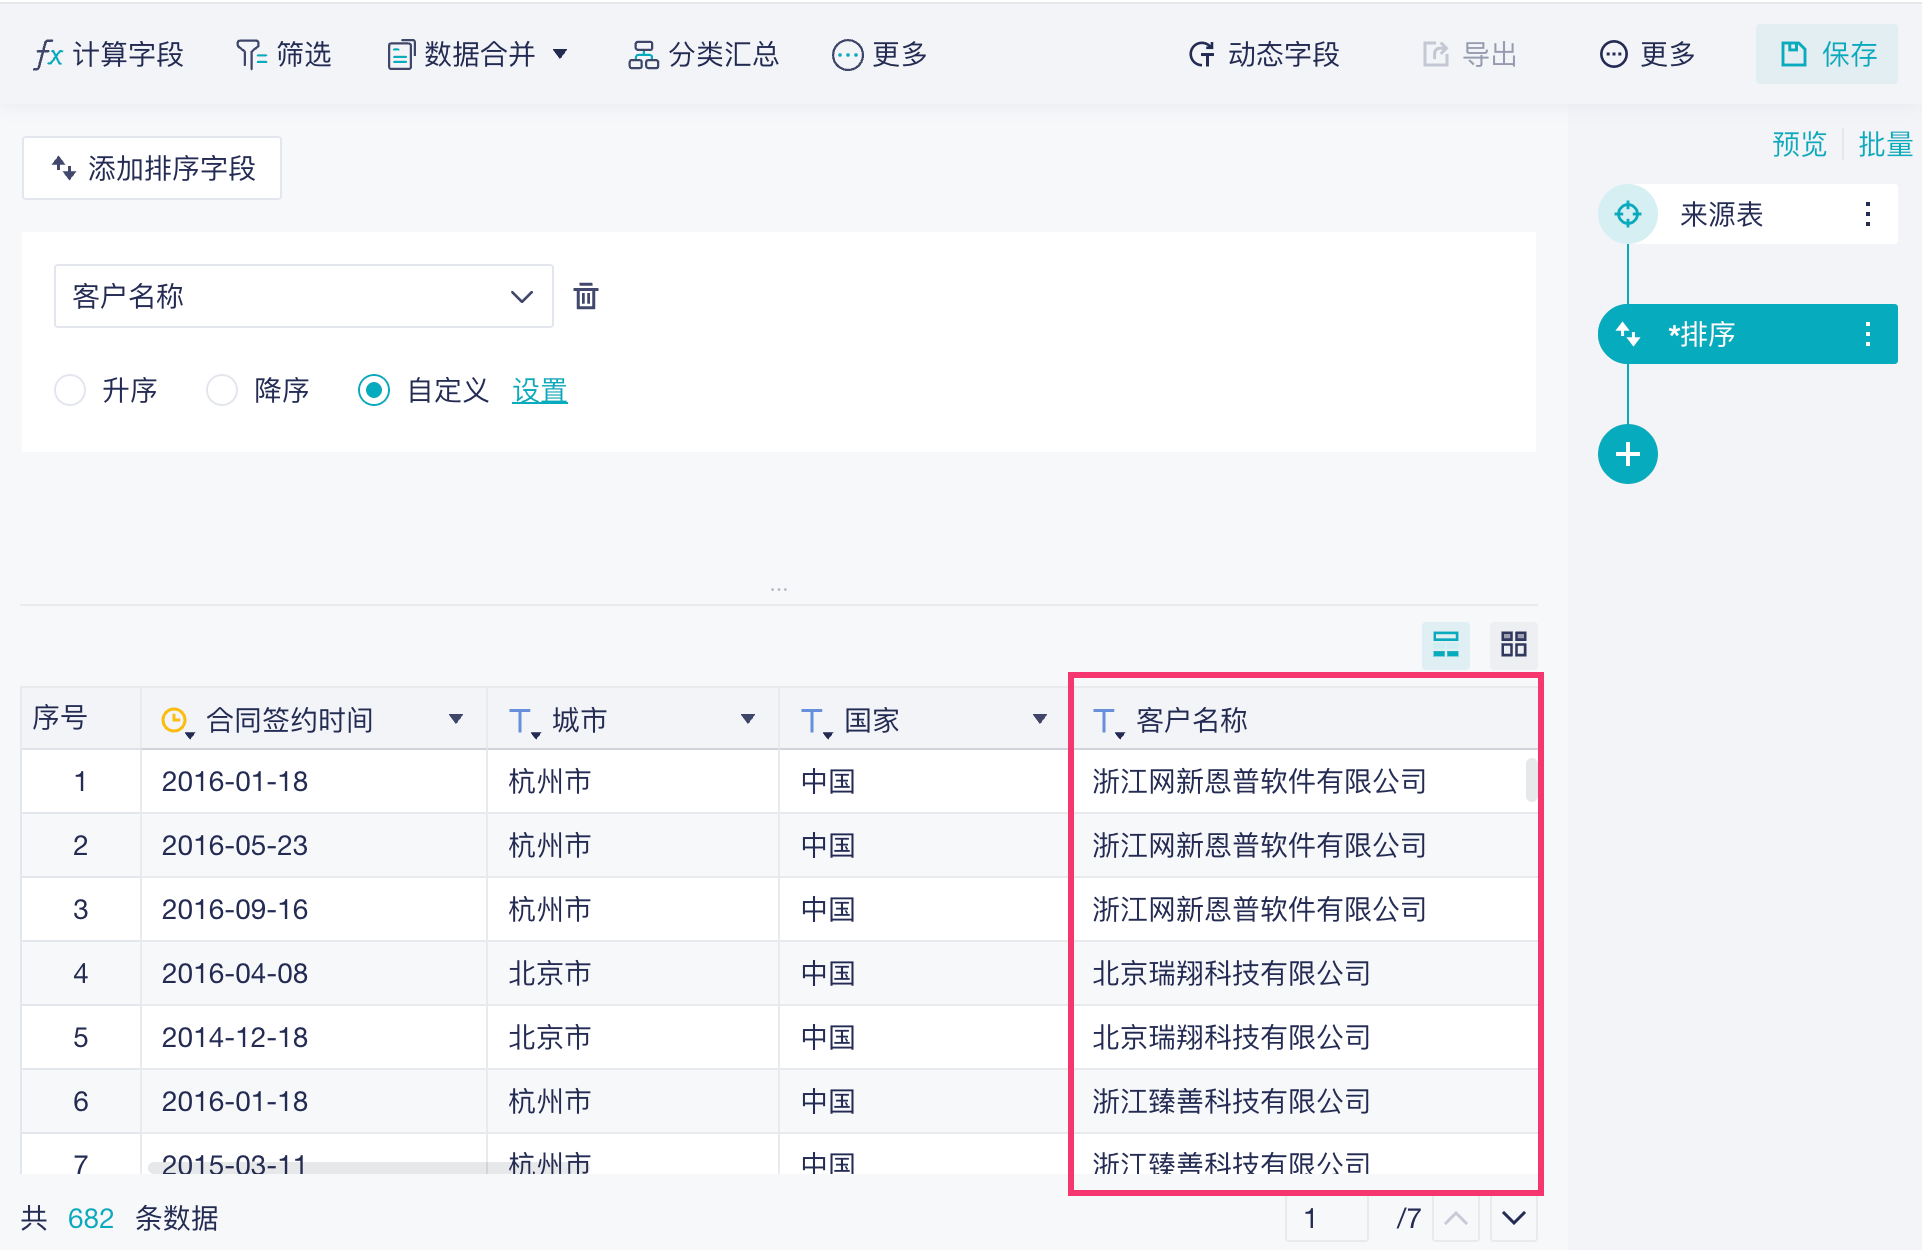Open the 客户名称 sort field dropdown
This screenshot has width=1922, height=1250.
[303, 296]
